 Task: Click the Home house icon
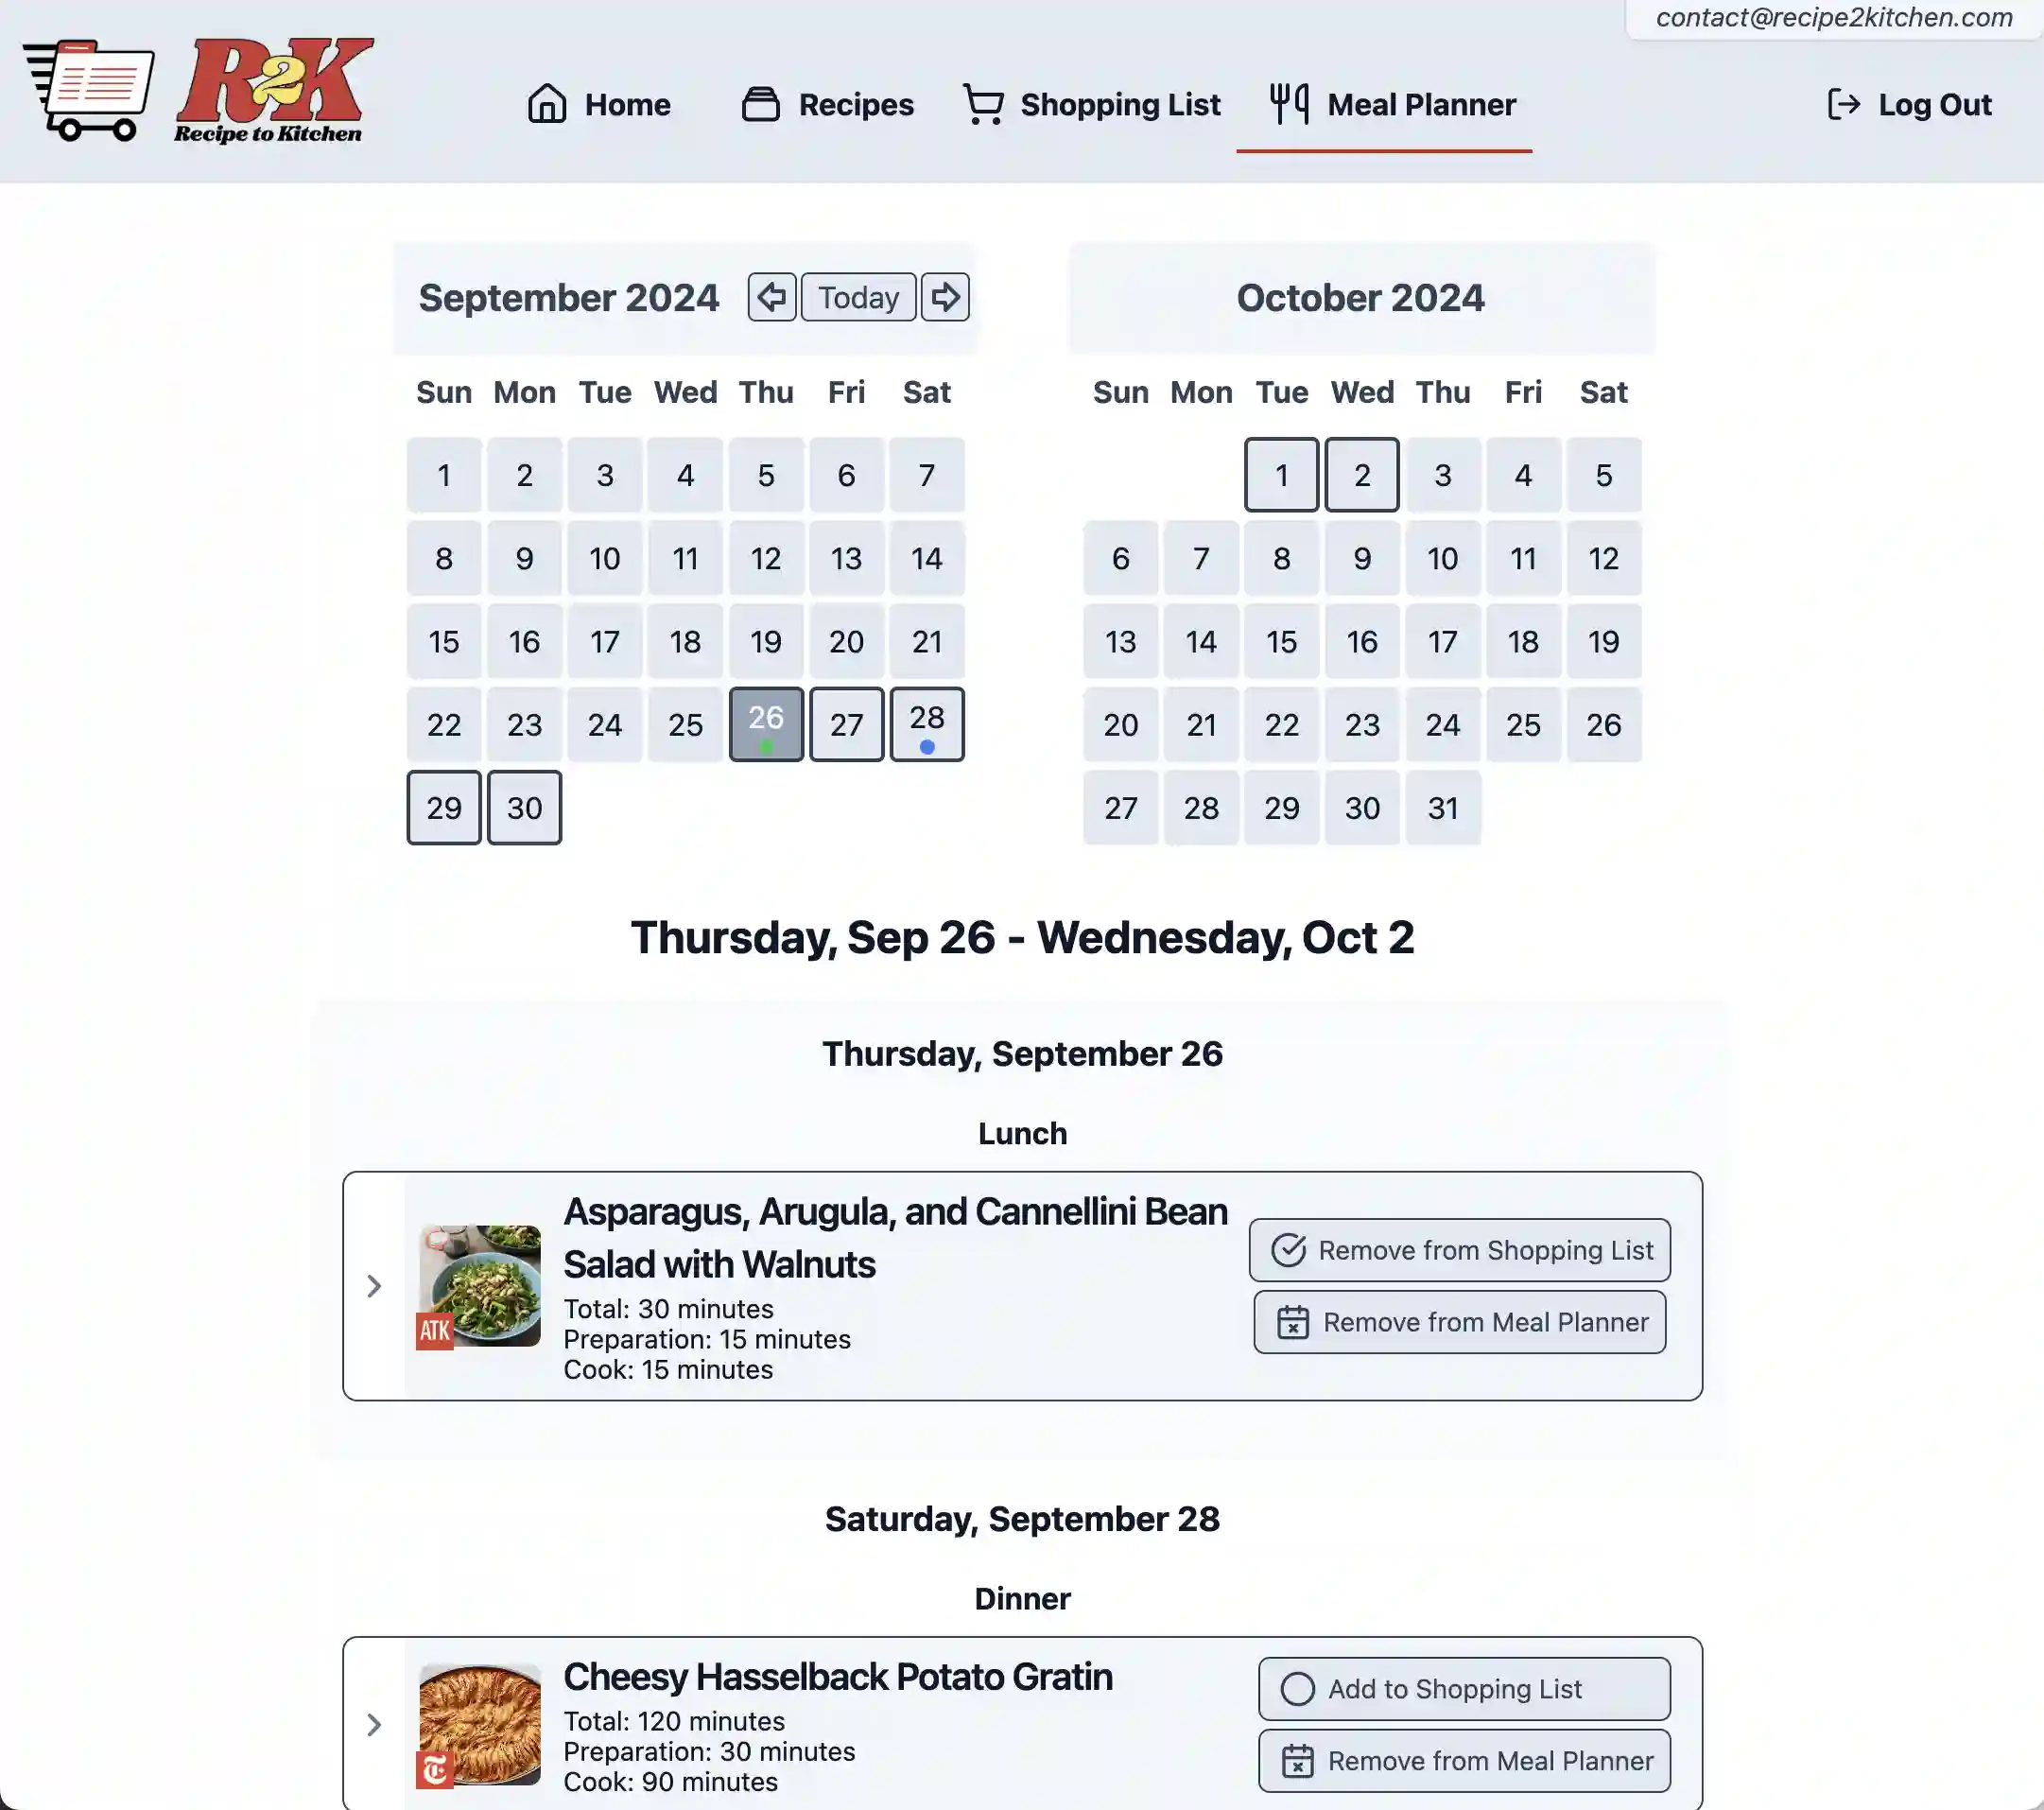(550, 103)
